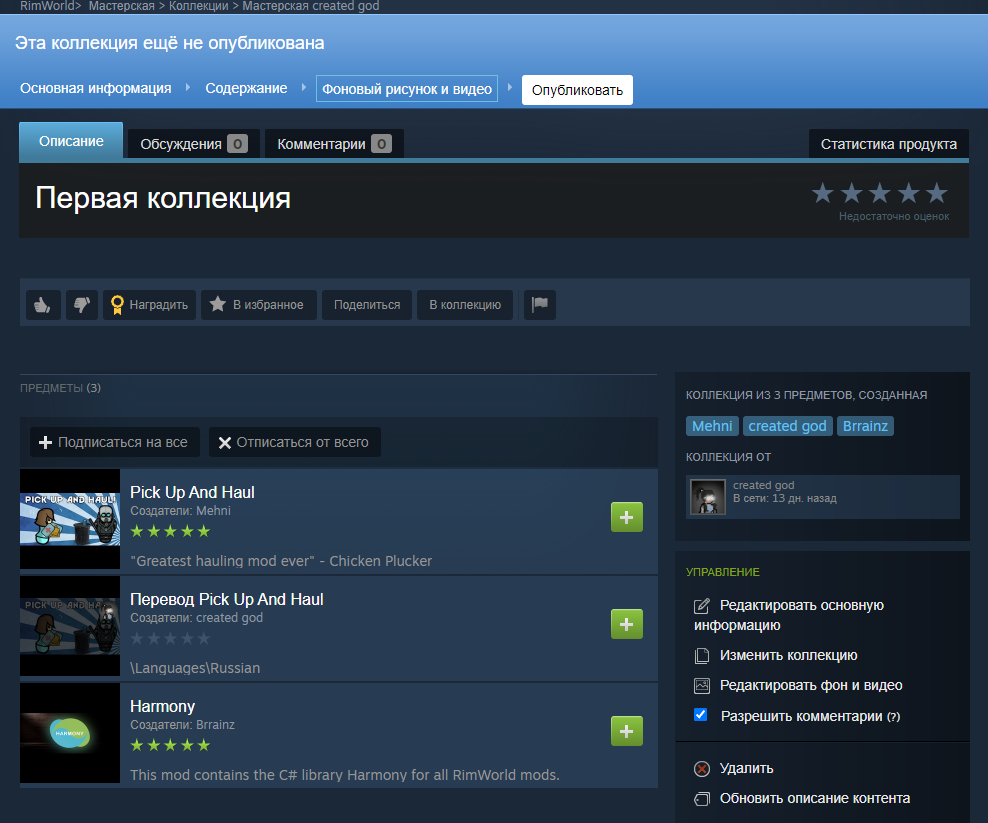Click Pick Up And Haul star rating
Screen dimensions: 988x823
(170, 532)
